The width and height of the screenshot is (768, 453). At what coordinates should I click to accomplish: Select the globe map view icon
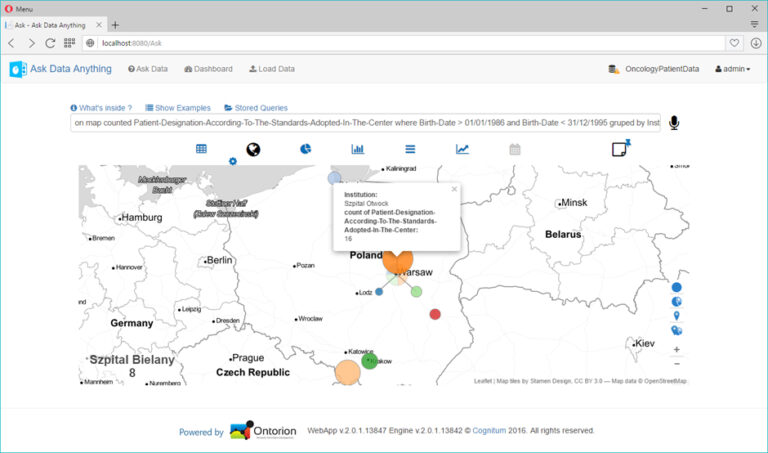click(x=253, y=149)
